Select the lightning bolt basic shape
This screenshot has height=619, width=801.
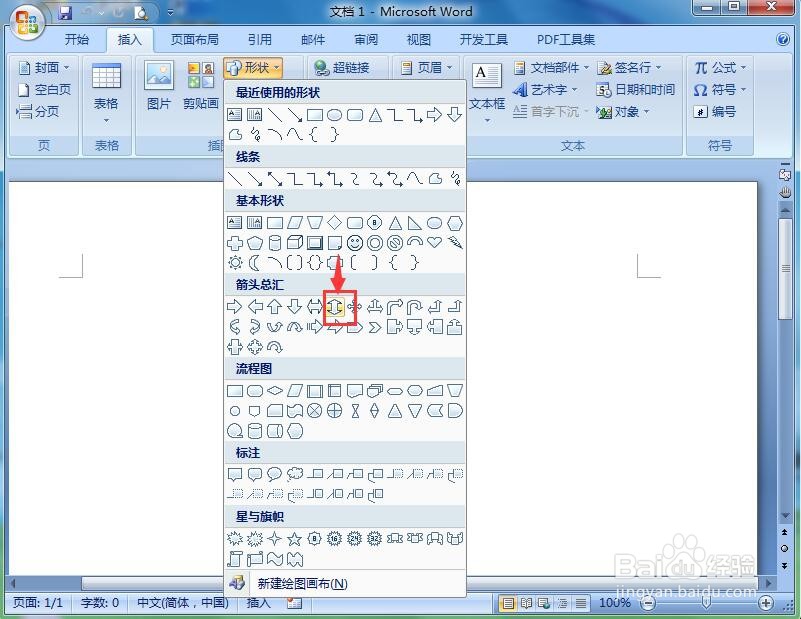[455, 243]
